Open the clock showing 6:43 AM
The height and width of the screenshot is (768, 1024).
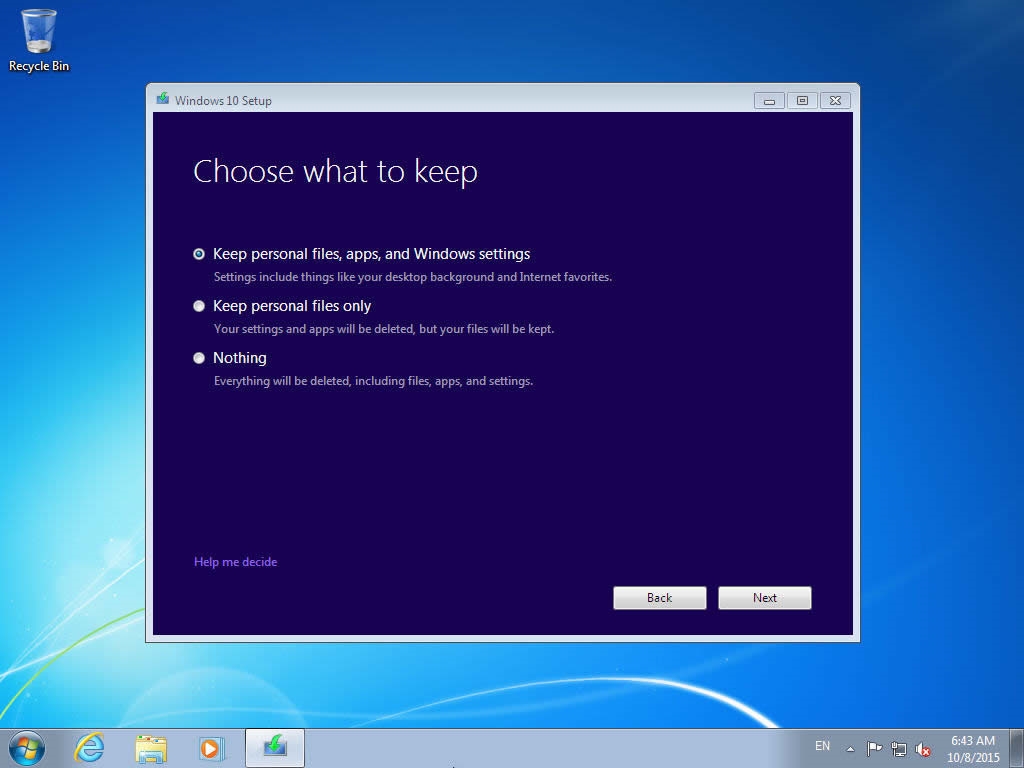973,749
